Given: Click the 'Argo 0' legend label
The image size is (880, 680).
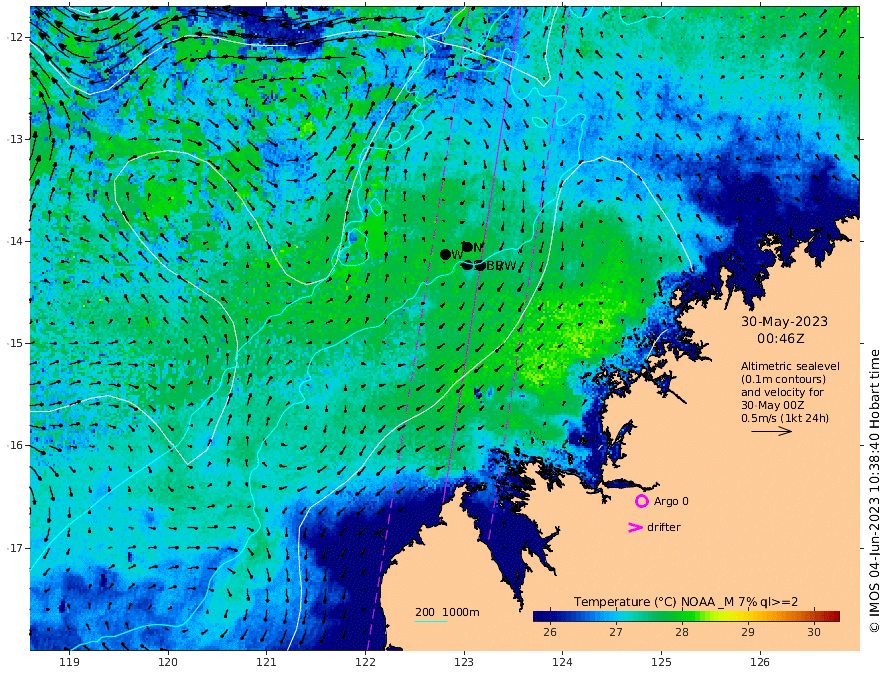Looking at the screenshot, I should (671, 502).
